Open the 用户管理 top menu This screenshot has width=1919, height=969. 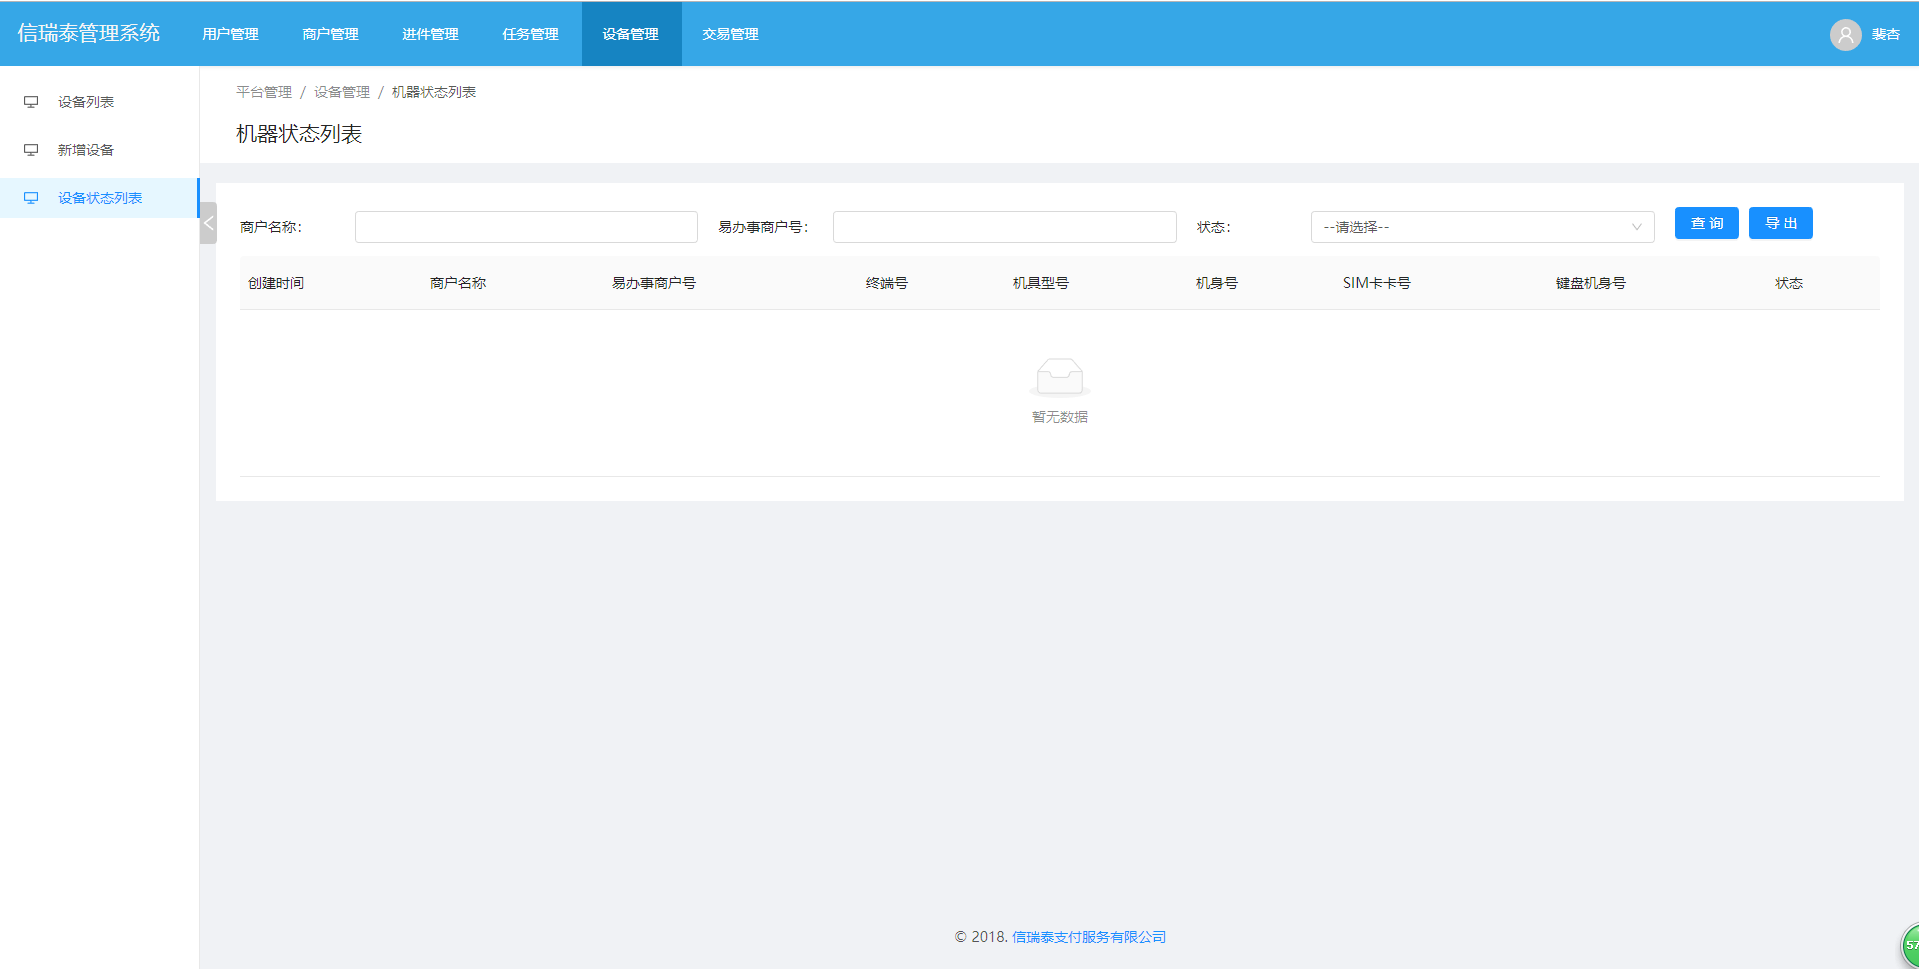[230, 34]
